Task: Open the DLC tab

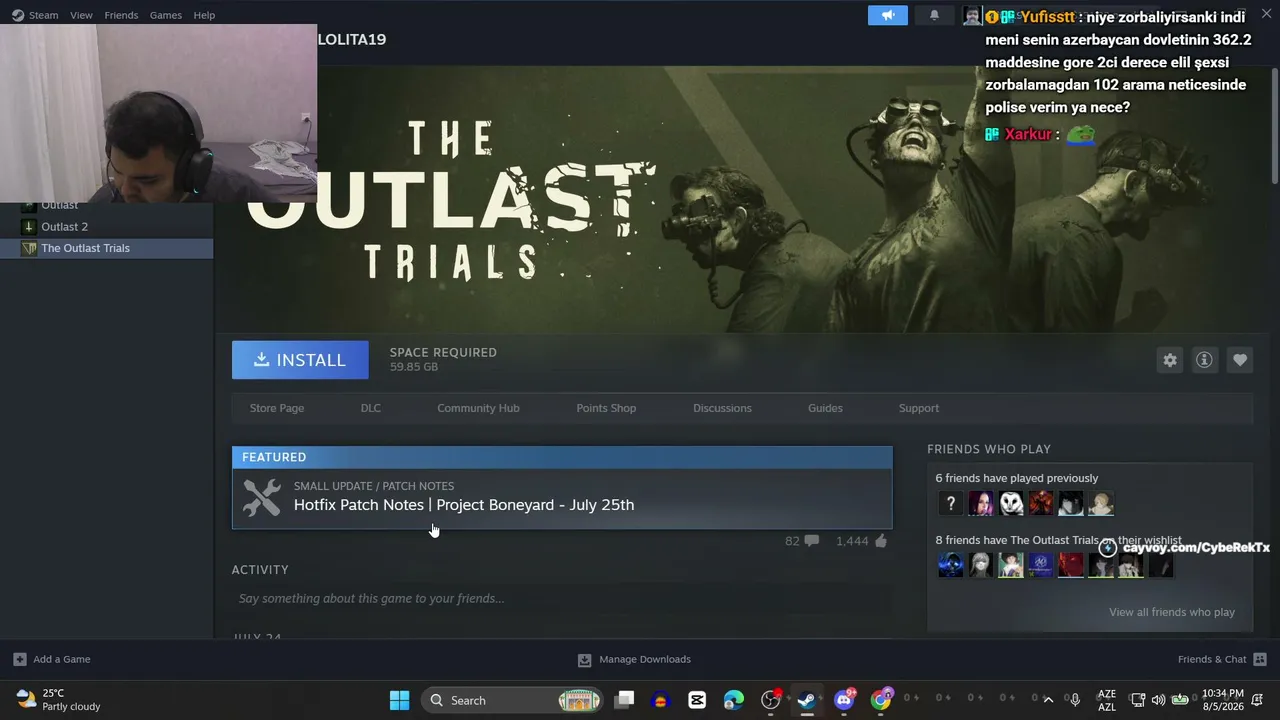Action: coord(371,408)
